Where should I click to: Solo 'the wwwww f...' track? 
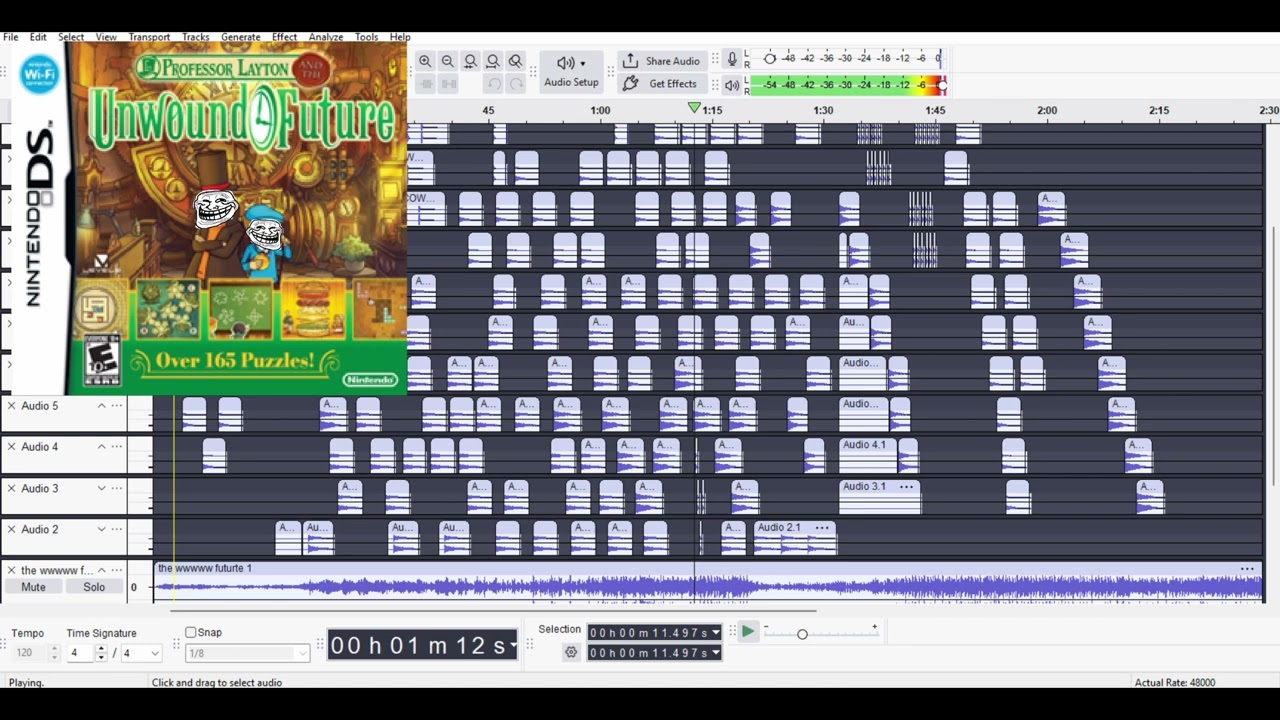94,587
